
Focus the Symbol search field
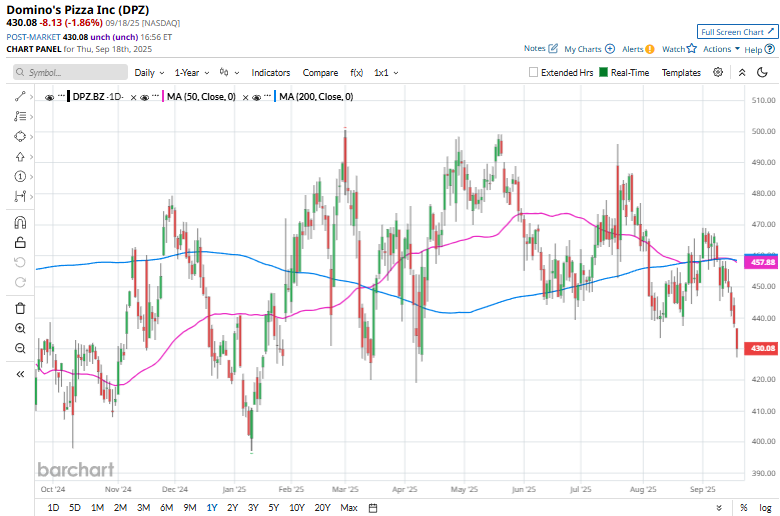(x=70, y=72)
